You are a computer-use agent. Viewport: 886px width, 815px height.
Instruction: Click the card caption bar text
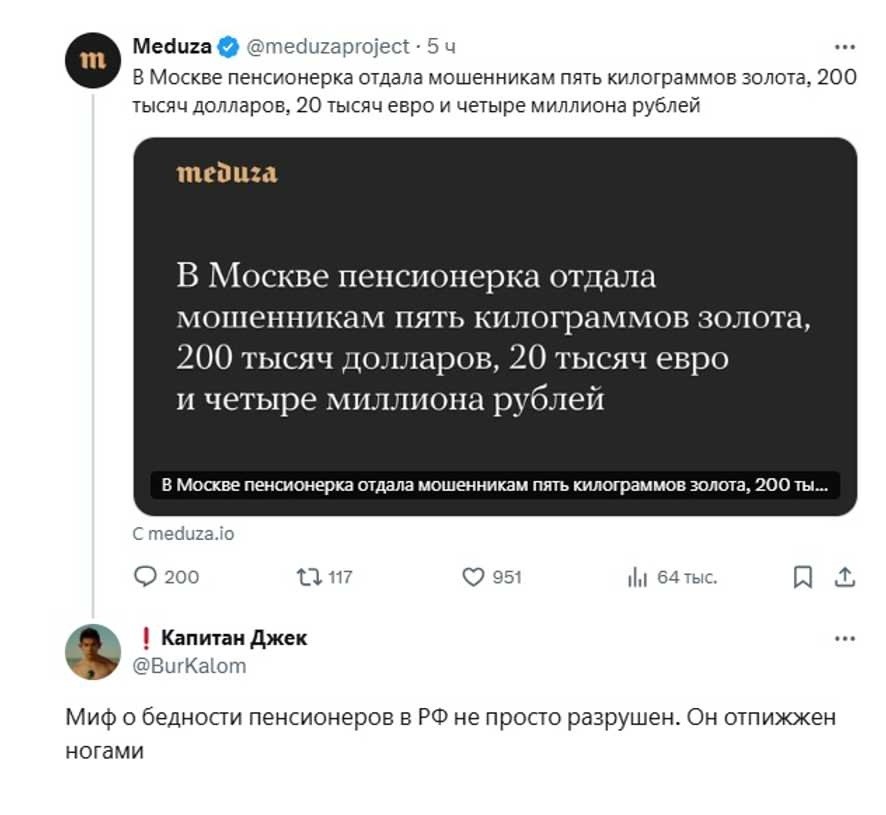(495, 485)
